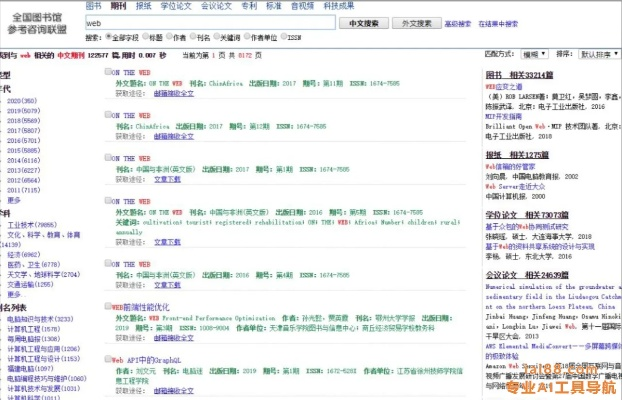Viewport: 622px width, 400px height.
Task: Filter by subject 天文学、地球科学
Action: tap(44, 275)
